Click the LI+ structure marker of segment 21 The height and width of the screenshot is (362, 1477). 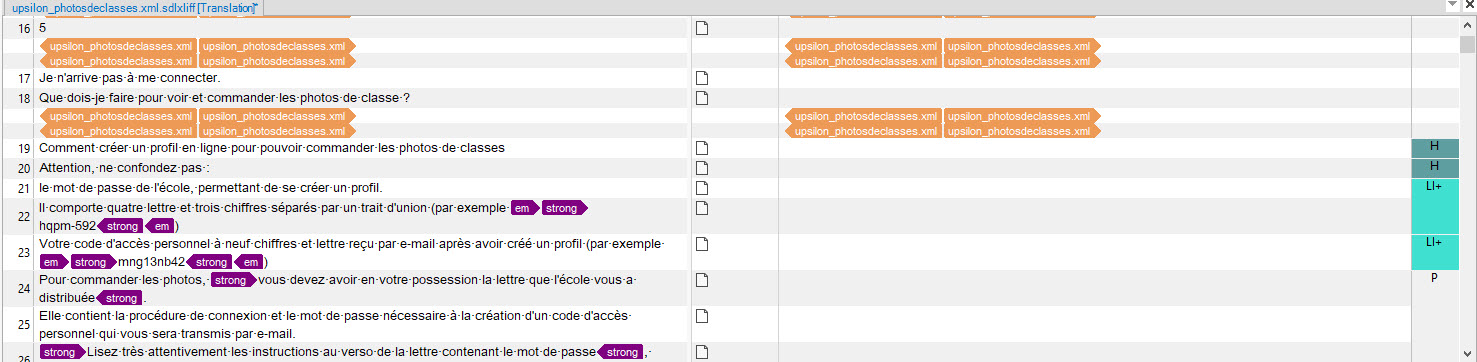1434,187
